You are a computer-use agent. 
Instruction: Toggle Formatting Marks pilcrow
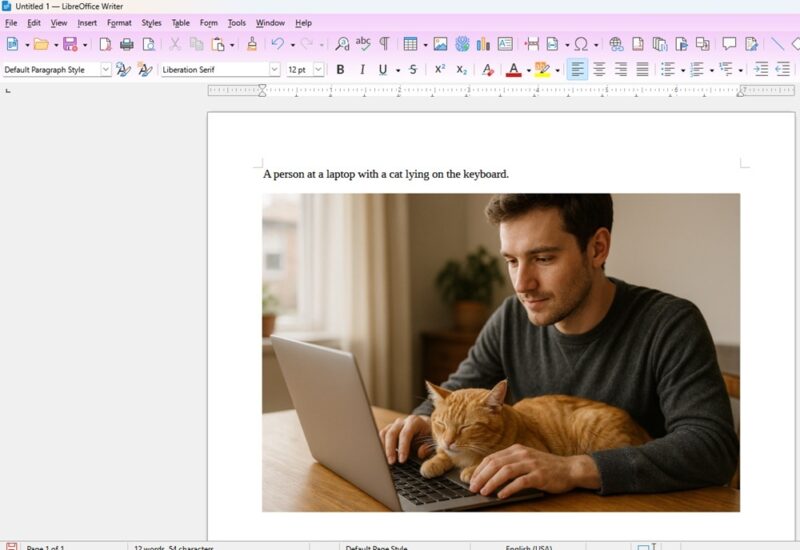click(384, 44)
